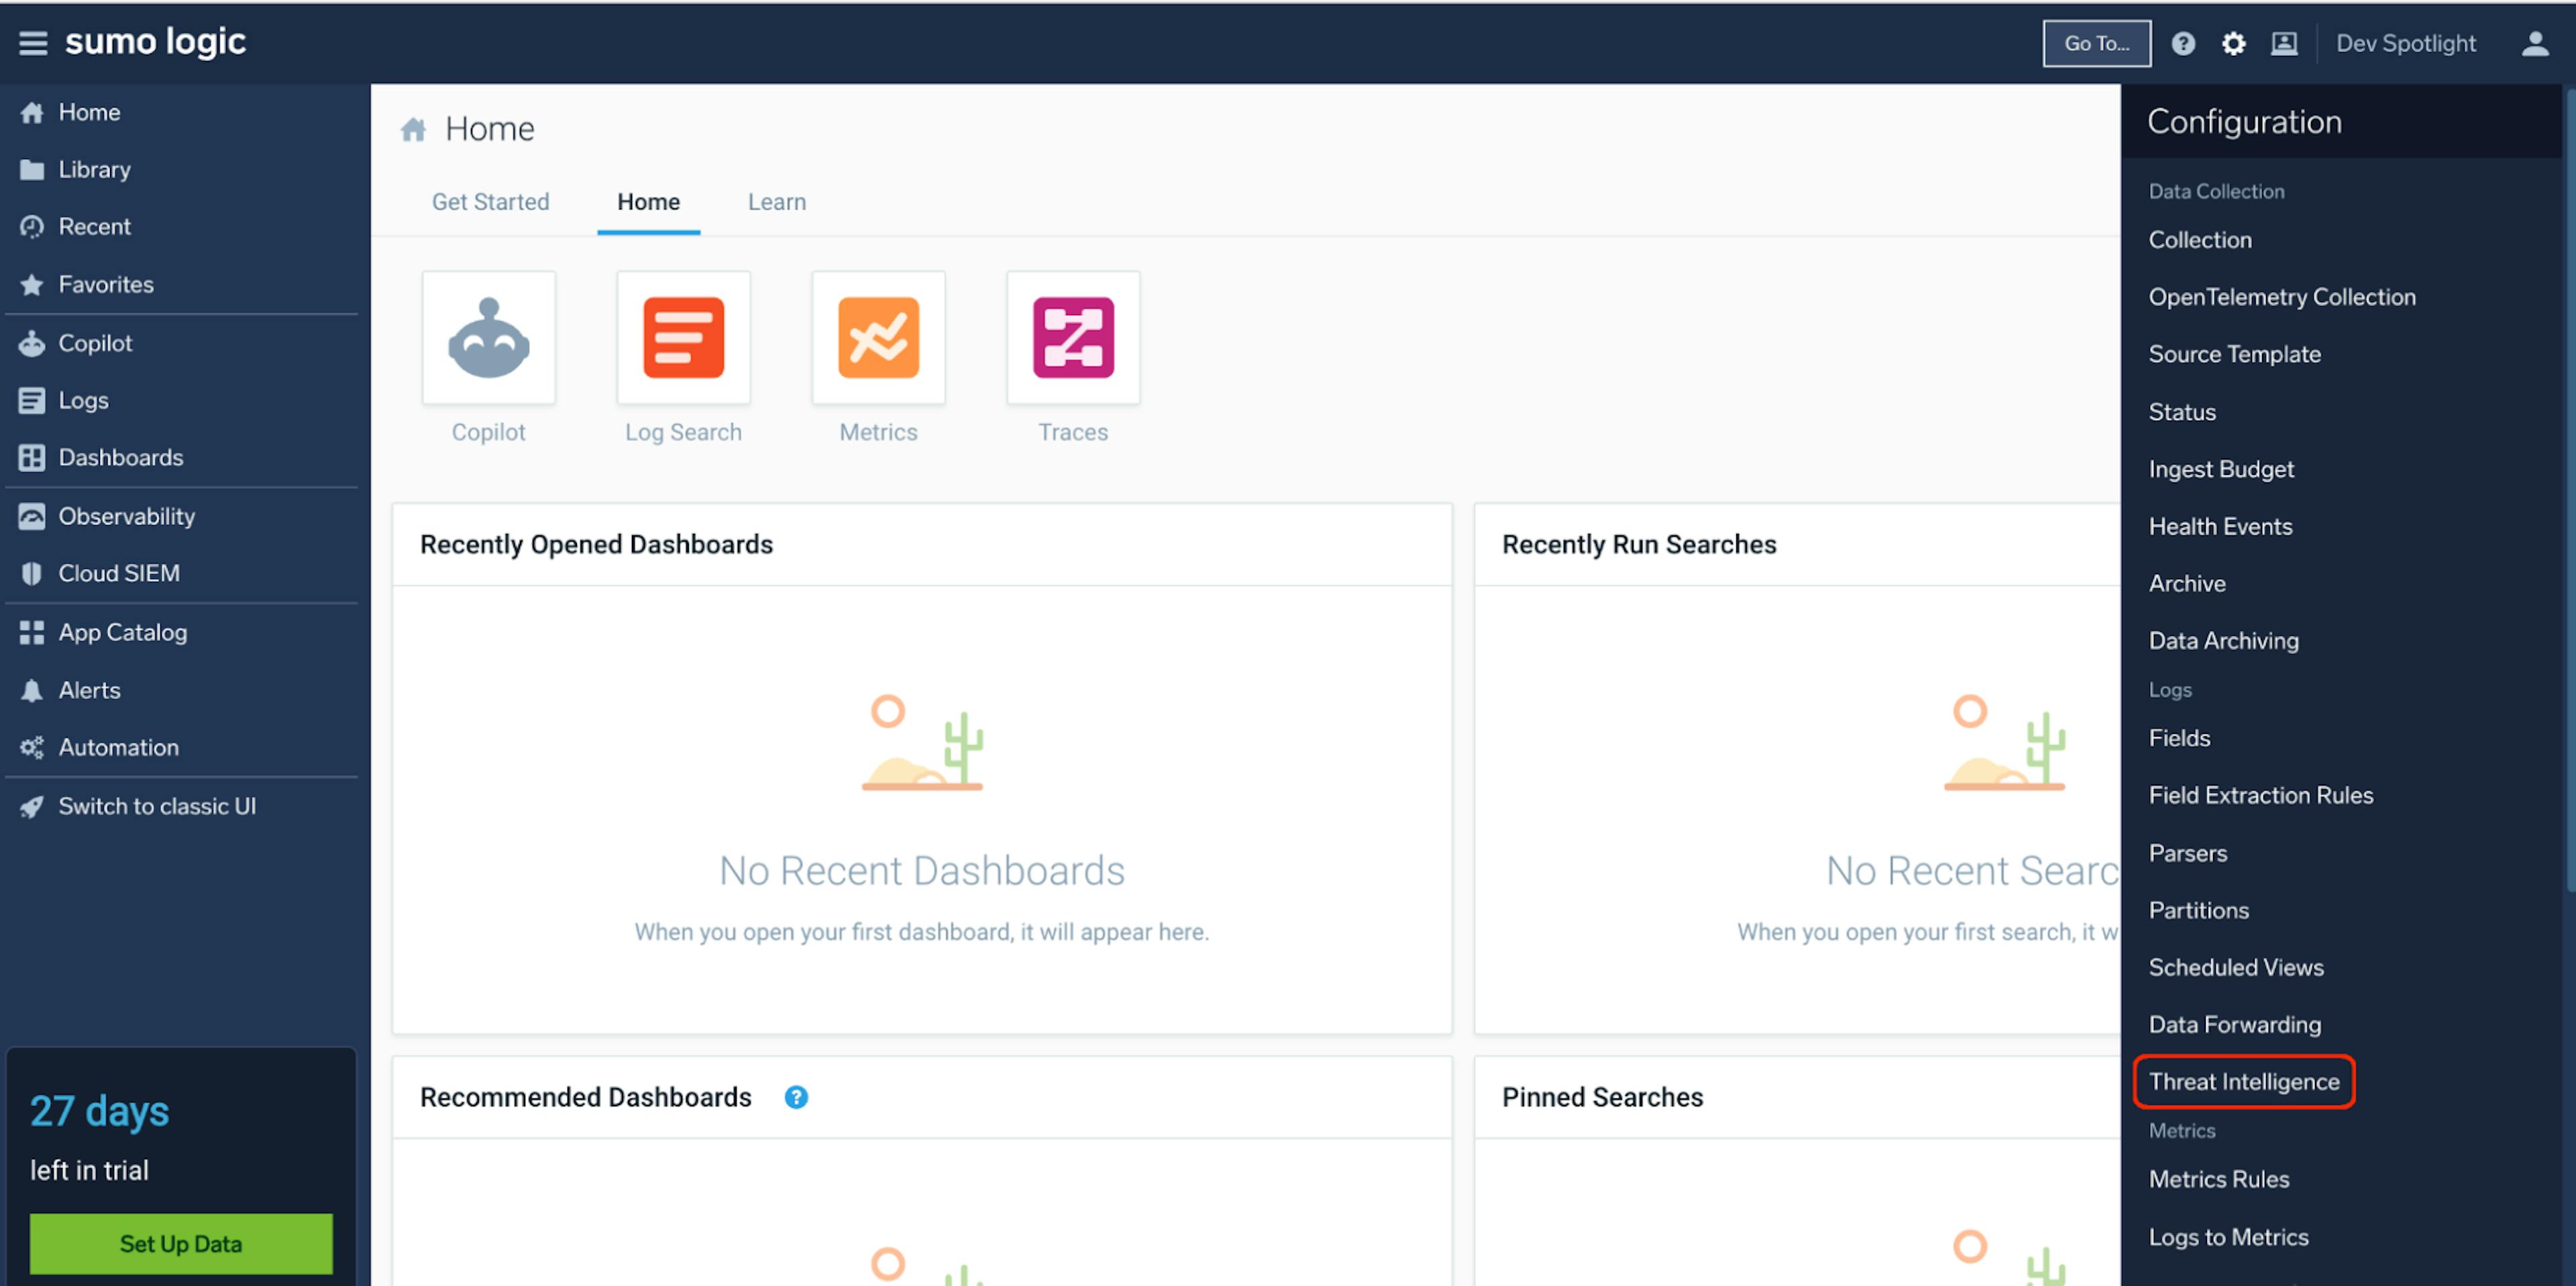This screenshot has width=2576, height=1286.
Task: Open Scheduled Views configuration
Action: click(2236, 967)
